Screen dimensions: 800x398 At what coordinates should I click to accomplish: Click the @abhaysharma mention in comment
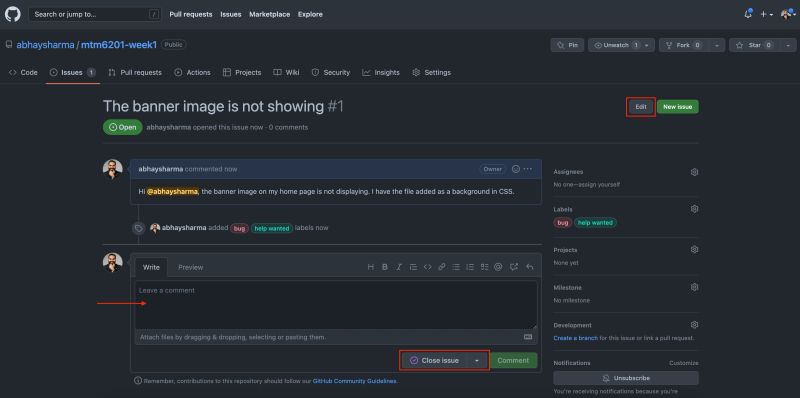pyautogui.click(x=172, y=192)
